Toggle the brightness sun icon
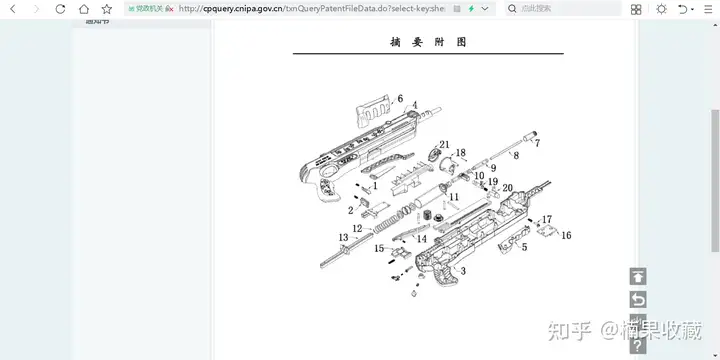This screenshot has height=360, width=720. pyautogui.click(x=661, y=9)
